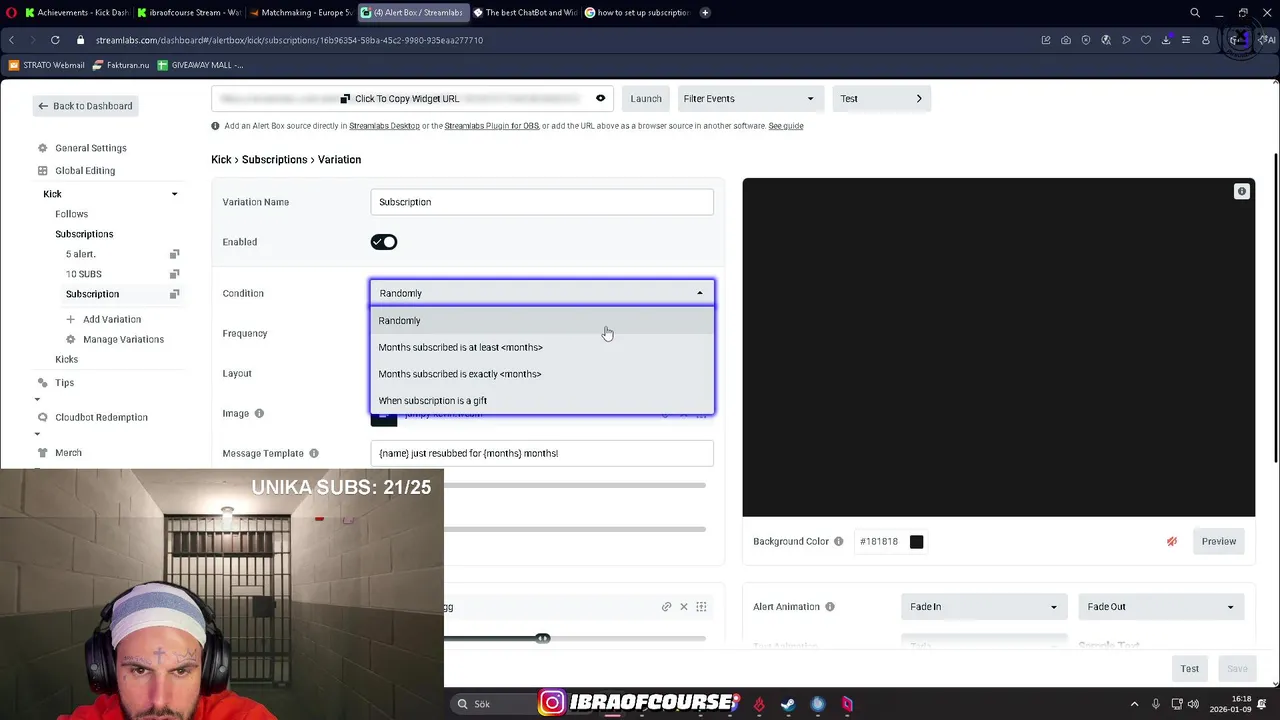The height and width of the screenshot is (720, 1280).
Task: Open the Opera AI assistant icon
Action: [1266, 40]
